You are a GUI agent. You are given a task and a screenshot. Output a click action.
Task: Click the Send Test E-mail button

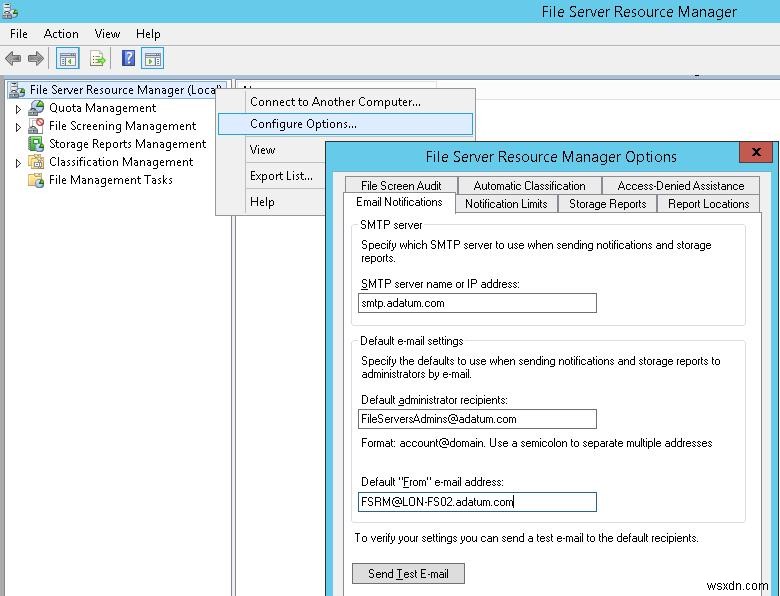(408, 574)
